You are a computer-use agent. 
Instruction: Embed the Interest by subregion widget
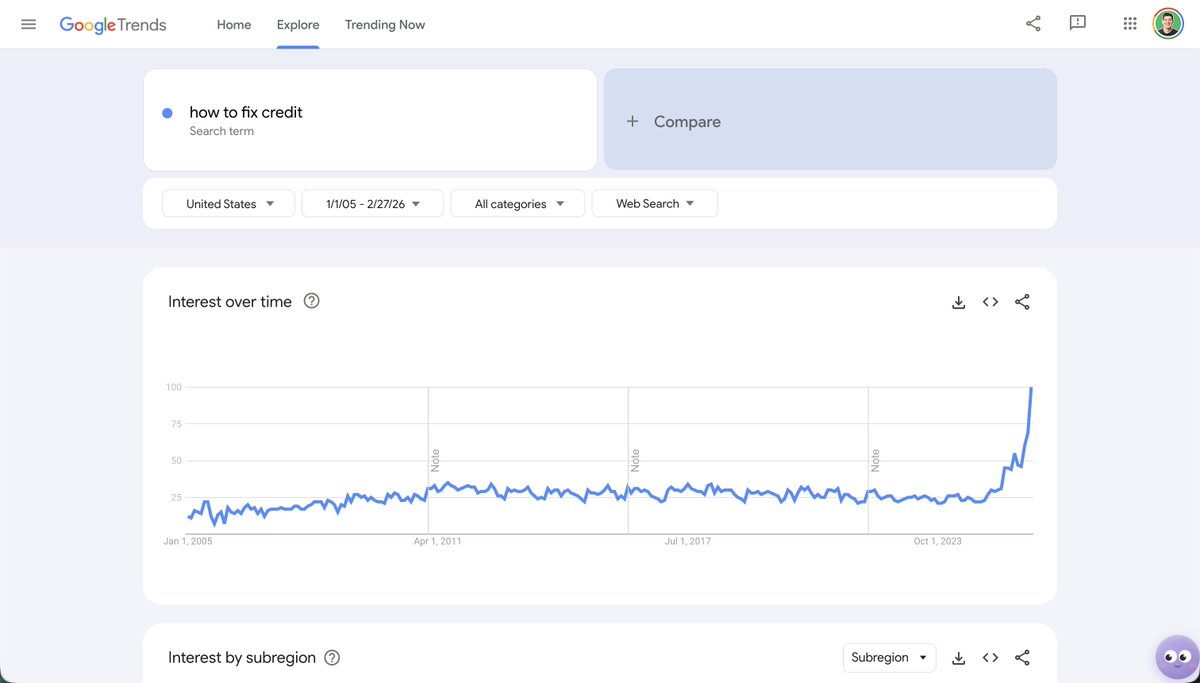tap(990, 658)
